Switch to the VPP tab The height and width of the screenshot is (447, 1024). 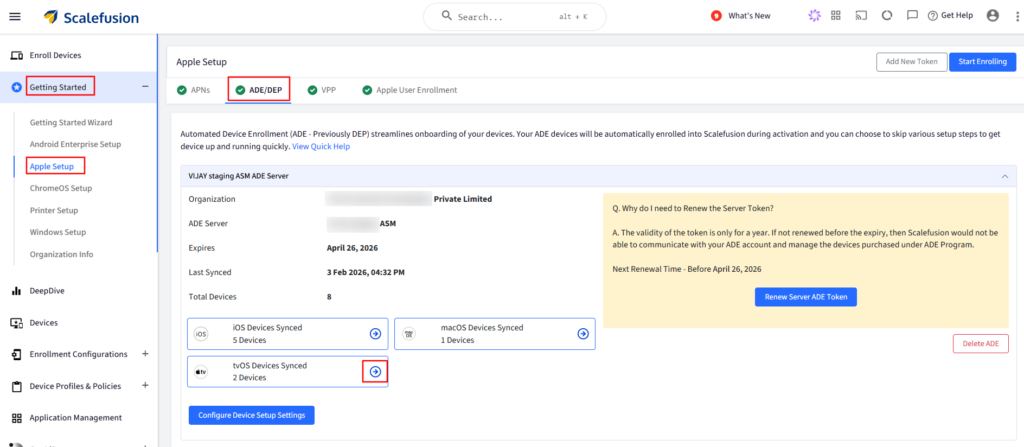tap(321, 90)
